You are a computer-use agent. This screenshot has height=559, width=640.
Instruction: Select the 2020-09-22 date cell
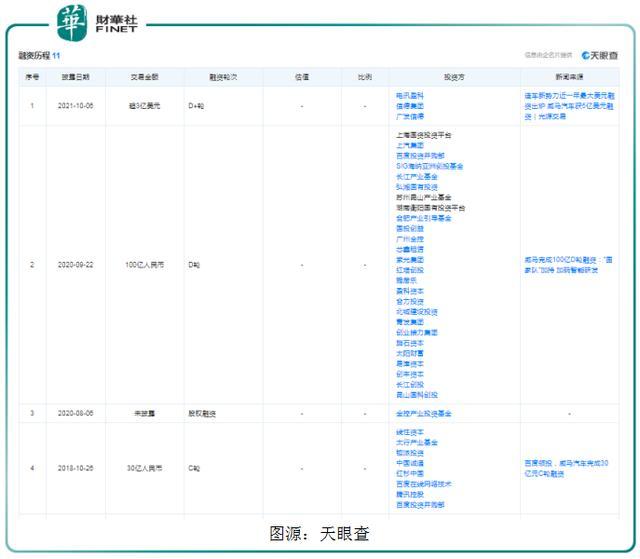(76, 265)
